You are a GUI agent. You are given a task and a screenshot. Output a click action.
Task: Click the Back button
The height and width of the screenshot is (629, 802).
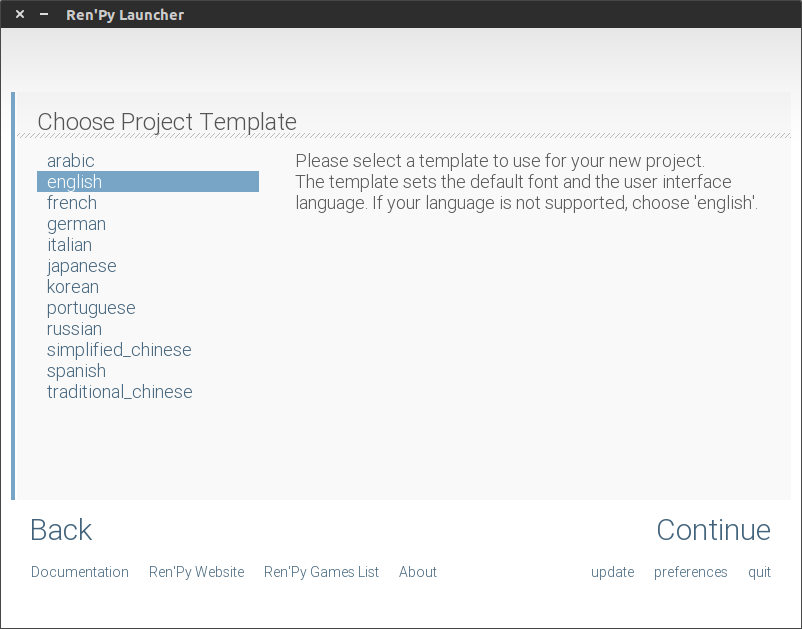click(61, 530)
